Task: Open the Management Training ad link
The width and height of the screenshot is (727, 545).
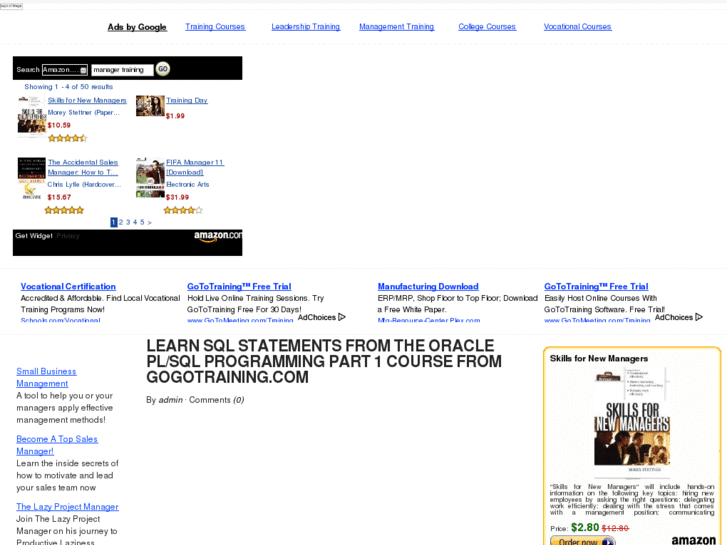Action: click(396, 27)
